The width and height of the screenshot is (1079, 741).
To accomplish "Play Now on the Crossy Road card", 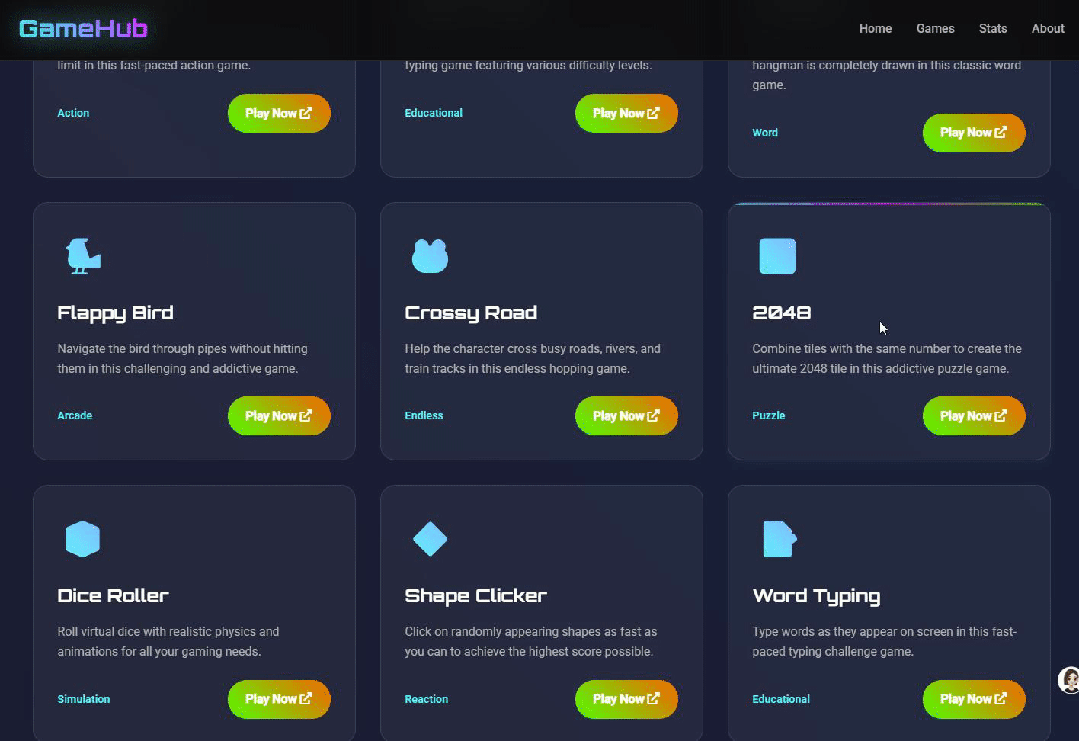I will (626, 416).
